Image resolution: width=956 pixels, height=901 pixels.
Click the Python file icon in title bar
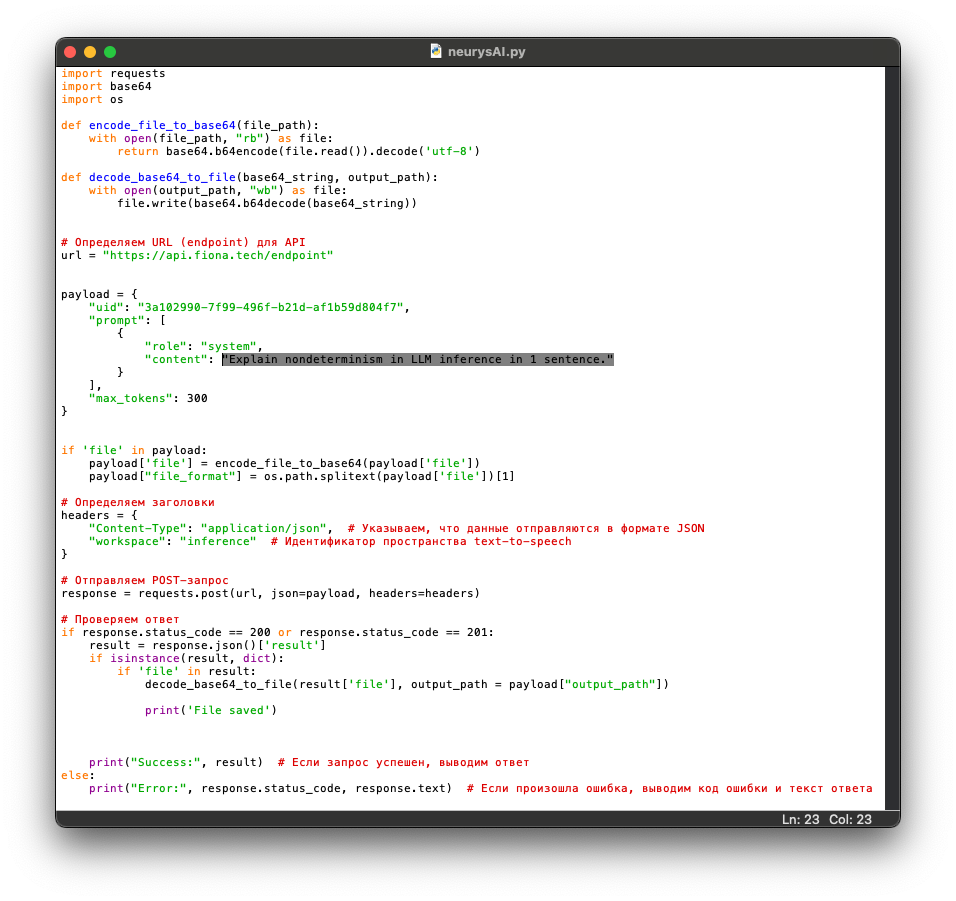pos(436,51)
